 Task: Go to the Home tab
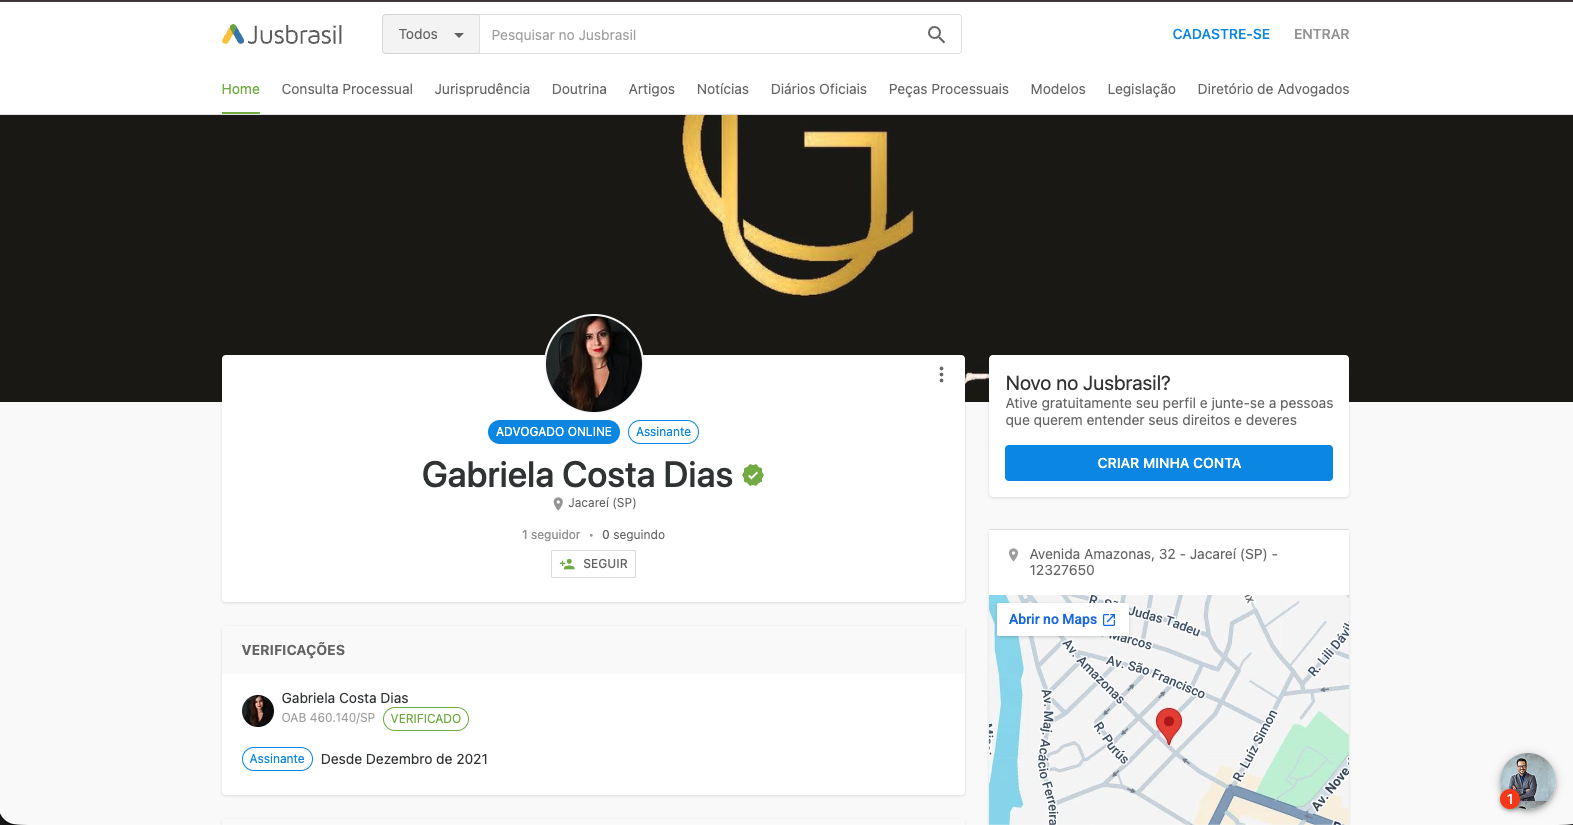click(x=241, y=89)
